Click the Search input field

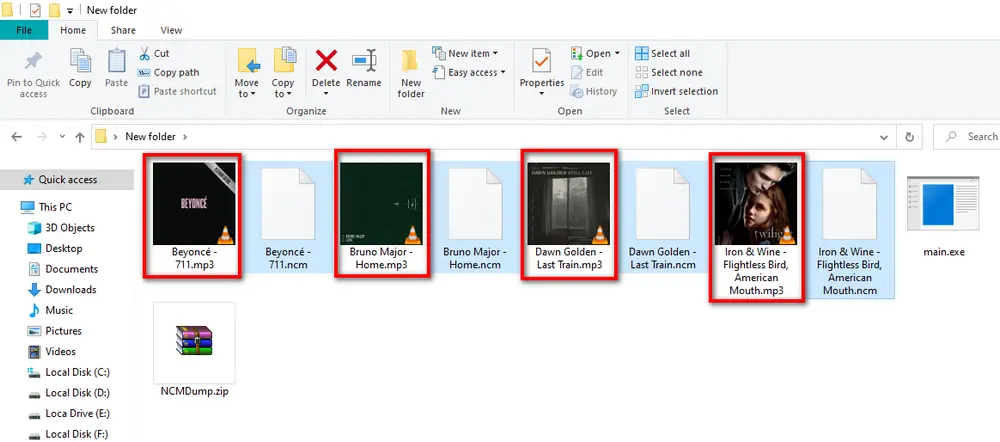point(967,136)
